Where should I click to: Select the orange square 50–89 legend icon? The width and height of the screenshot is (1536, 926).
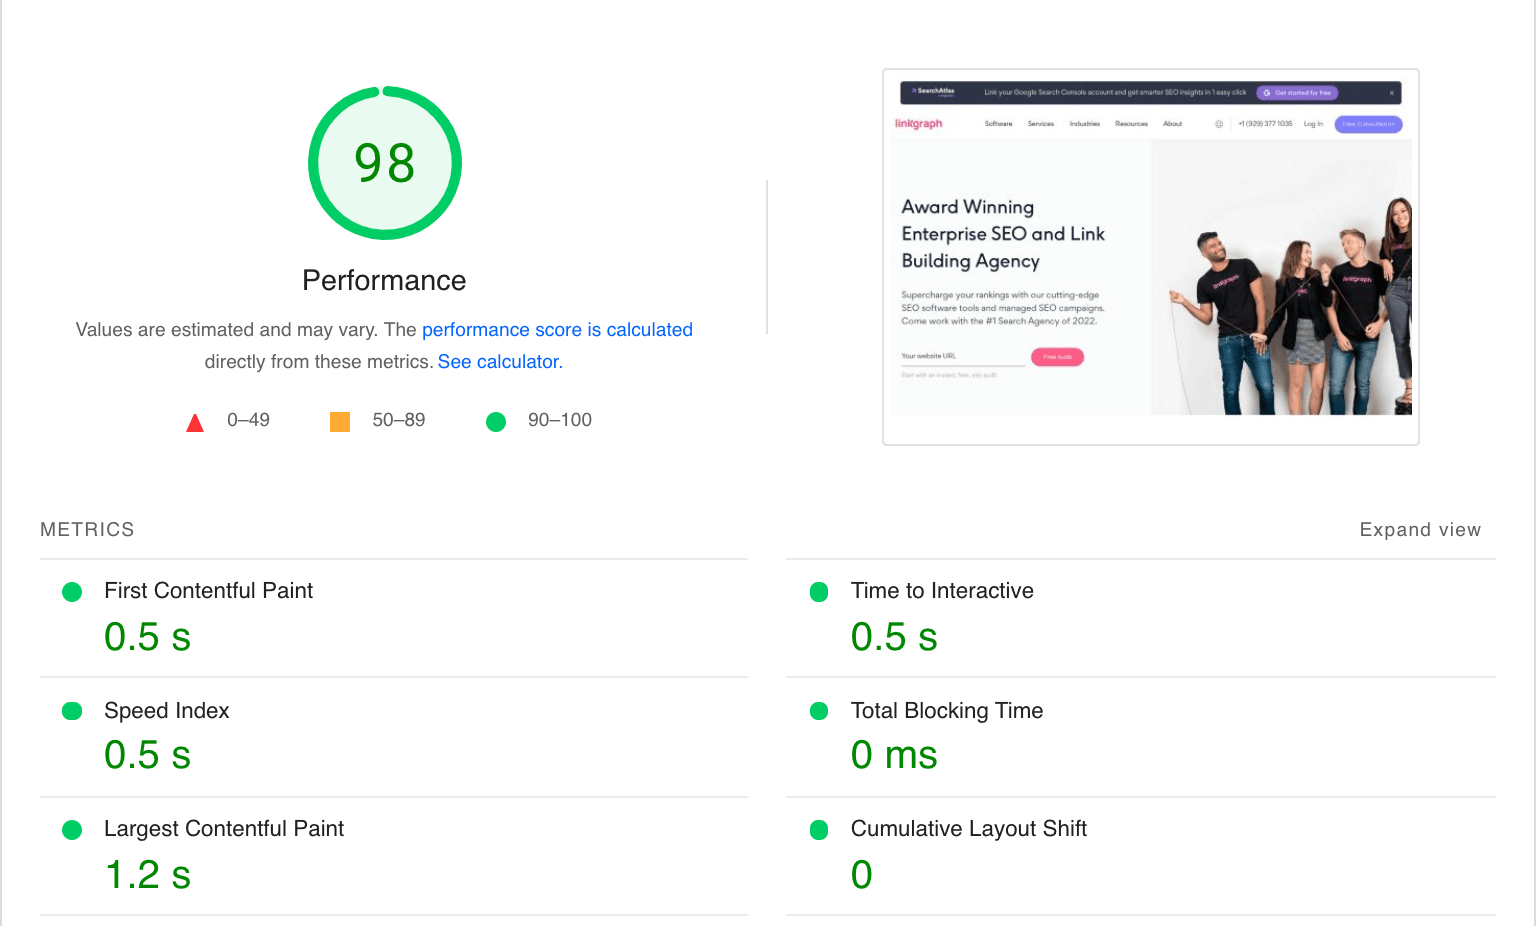339,420
